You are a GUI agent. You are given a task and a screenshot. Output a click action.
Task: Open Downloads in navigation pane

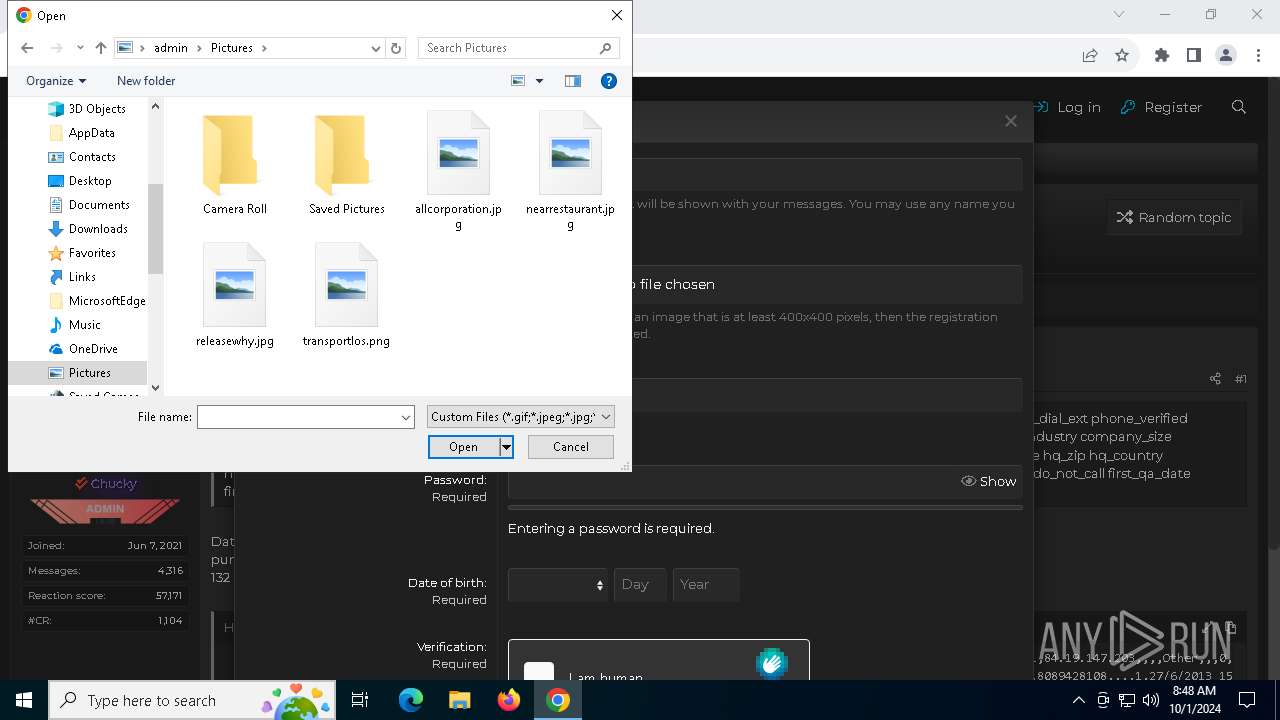point(98,229)
